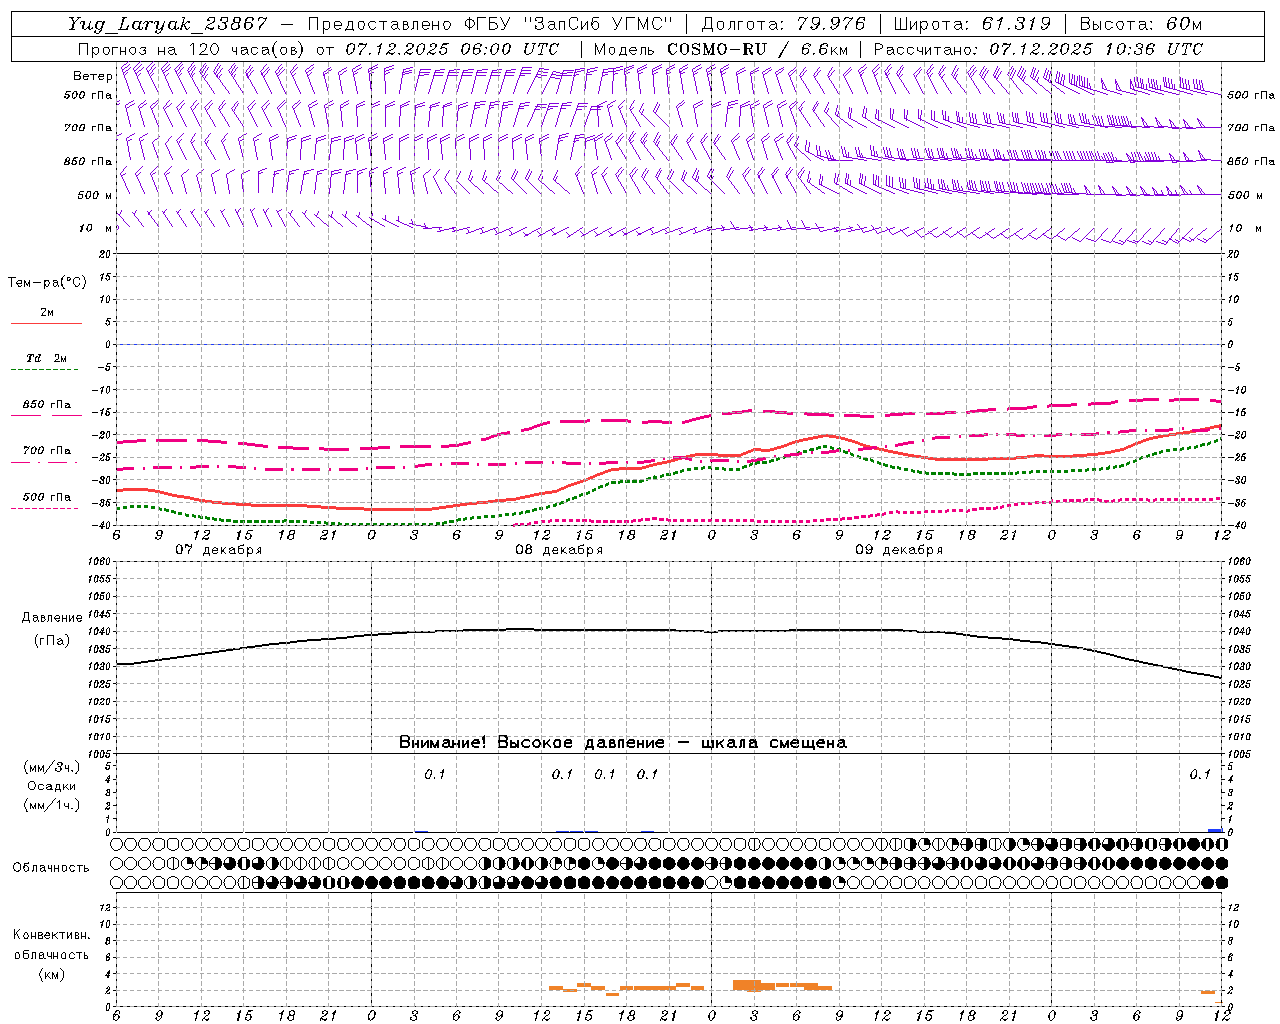Click the '2м' legend entry above Td
Viewport: 1280px width, 1024px height.
(x=47, y=312)
